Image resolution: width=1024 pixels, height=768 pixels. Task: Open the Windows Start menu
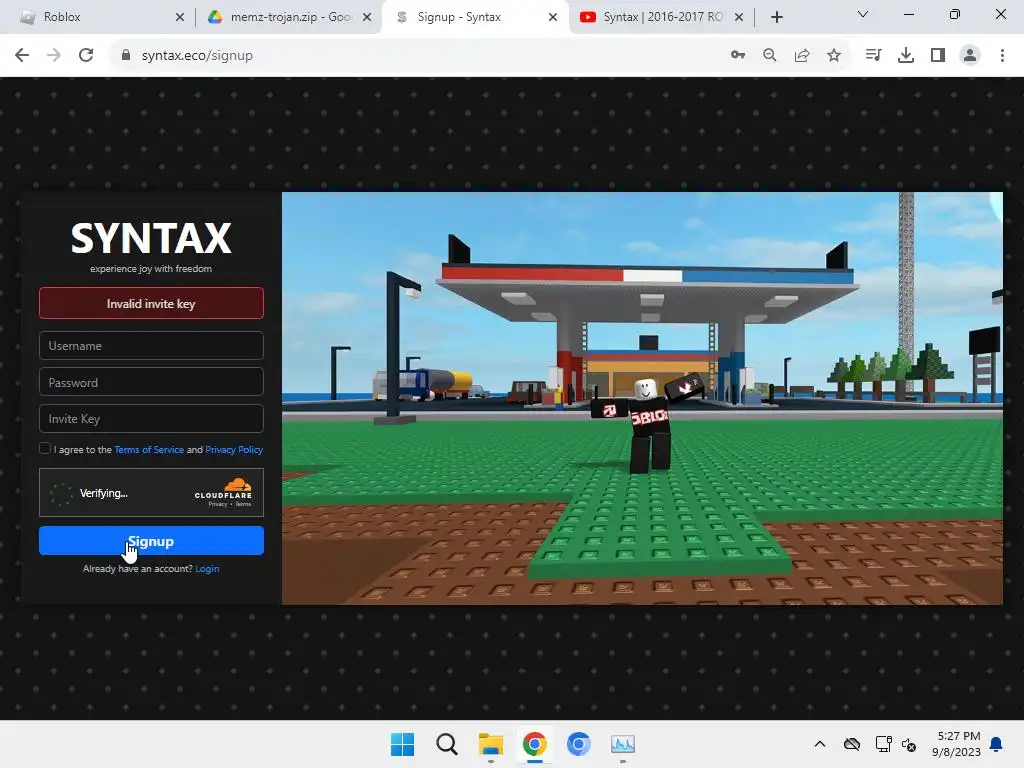402,744
